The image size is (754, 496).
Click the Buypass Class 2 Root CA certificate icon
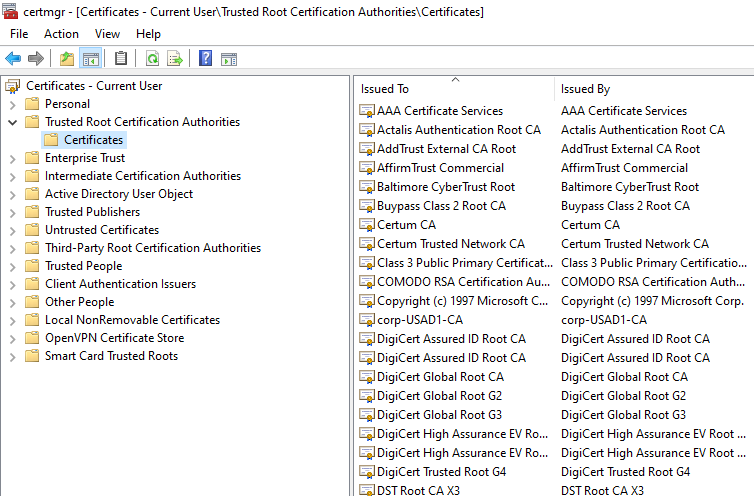point(367,206)
